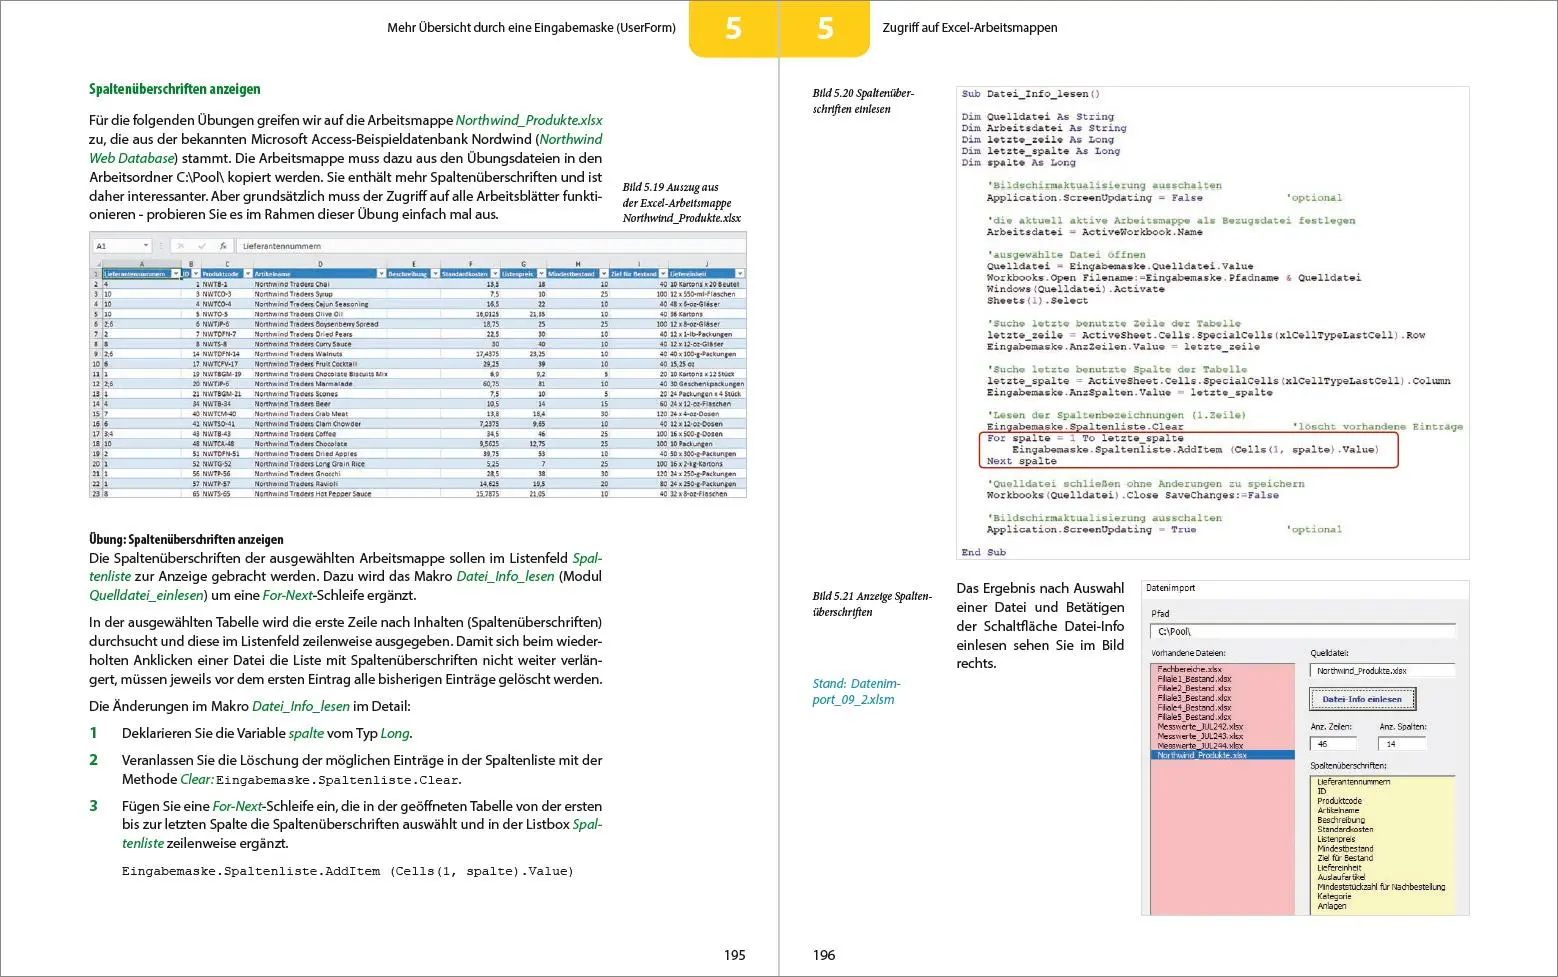1558x977 pixels.
Task: Select Messwerte_JUL243.xlsx in the file list
Action: (1223, 736)
